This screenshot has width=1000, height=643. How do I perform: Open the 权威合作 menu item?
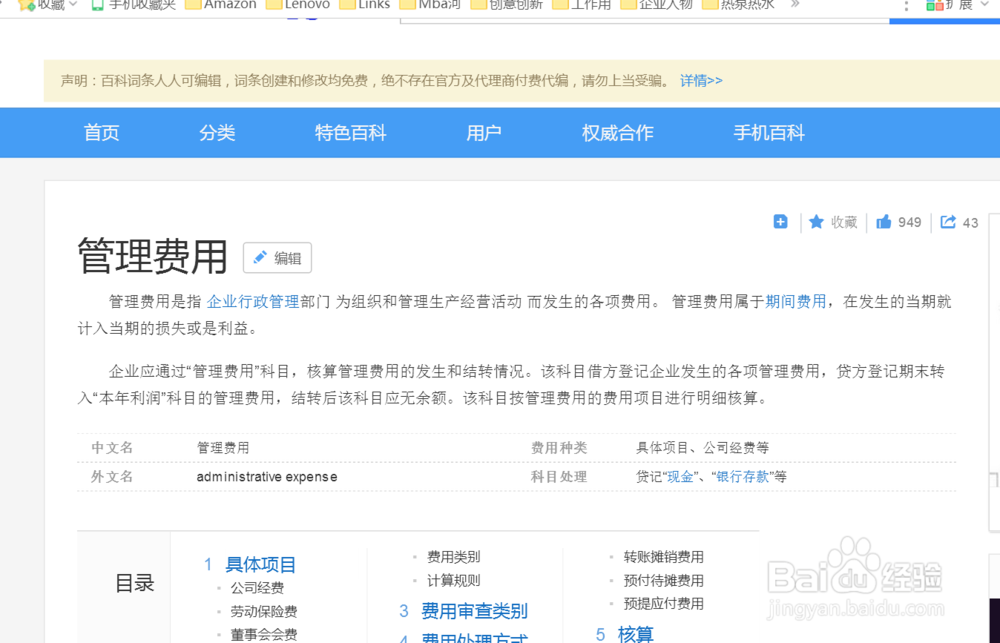pos(616,132)
